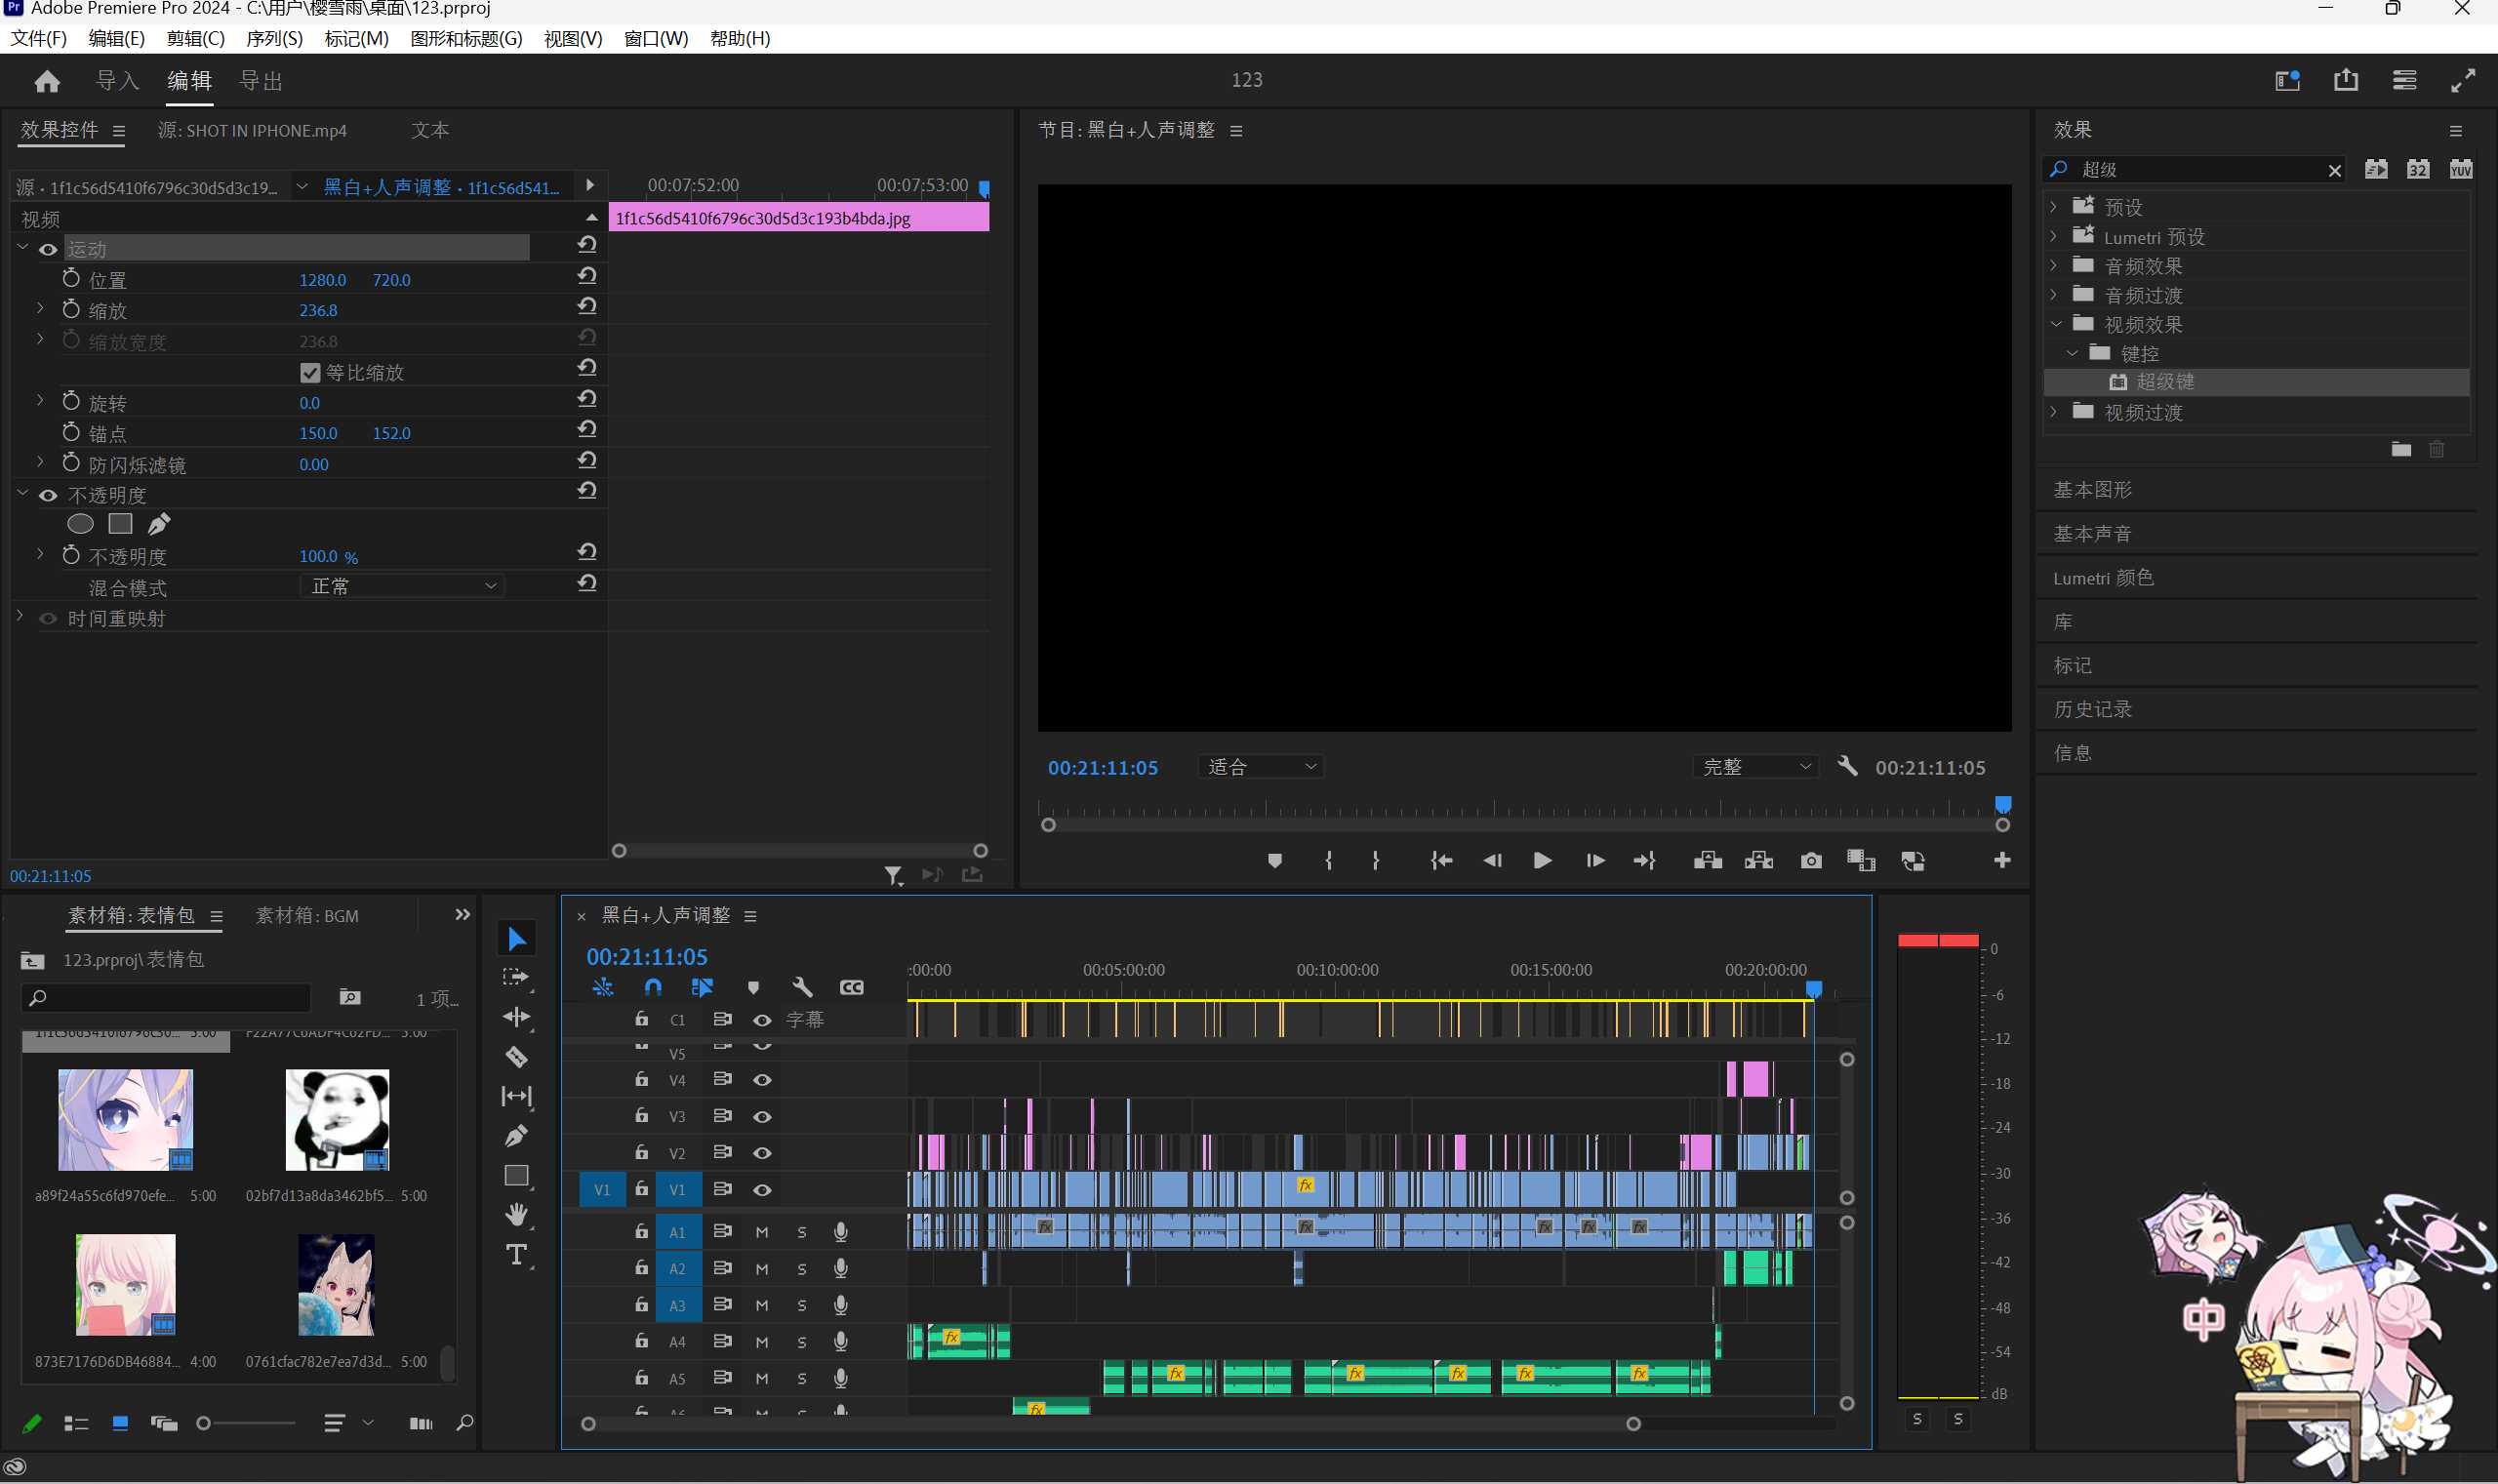
Task: Toggle 运动 effect visibility eye
Action: 47,250
